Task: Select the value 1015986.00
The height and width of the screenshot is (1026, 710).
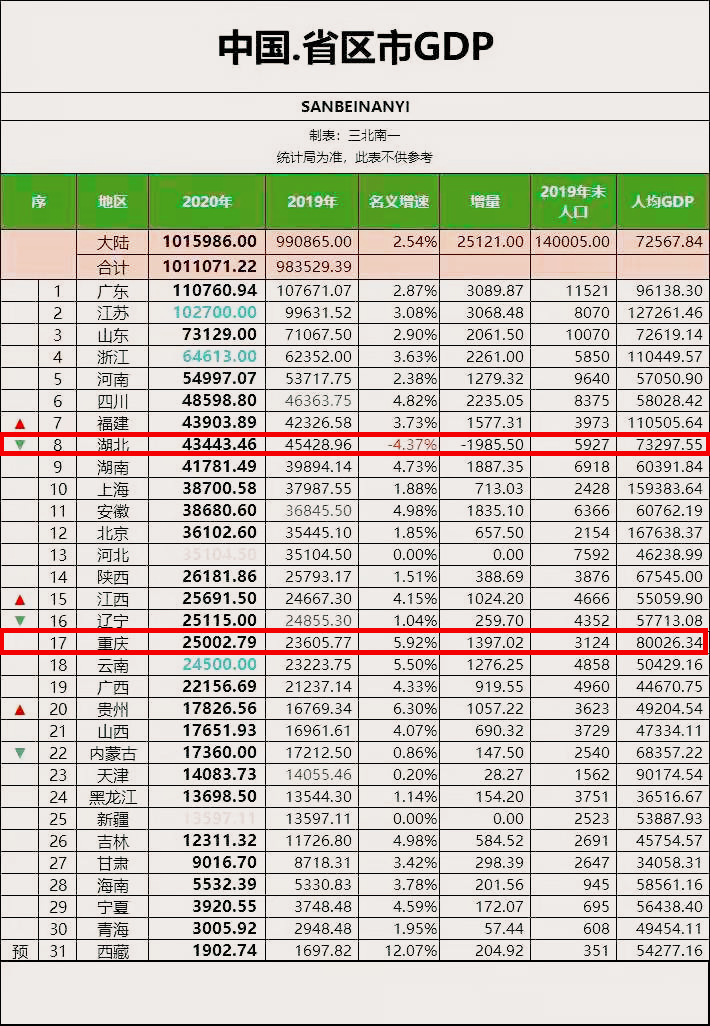Action: pyautogui.click(x=209, y=241)
